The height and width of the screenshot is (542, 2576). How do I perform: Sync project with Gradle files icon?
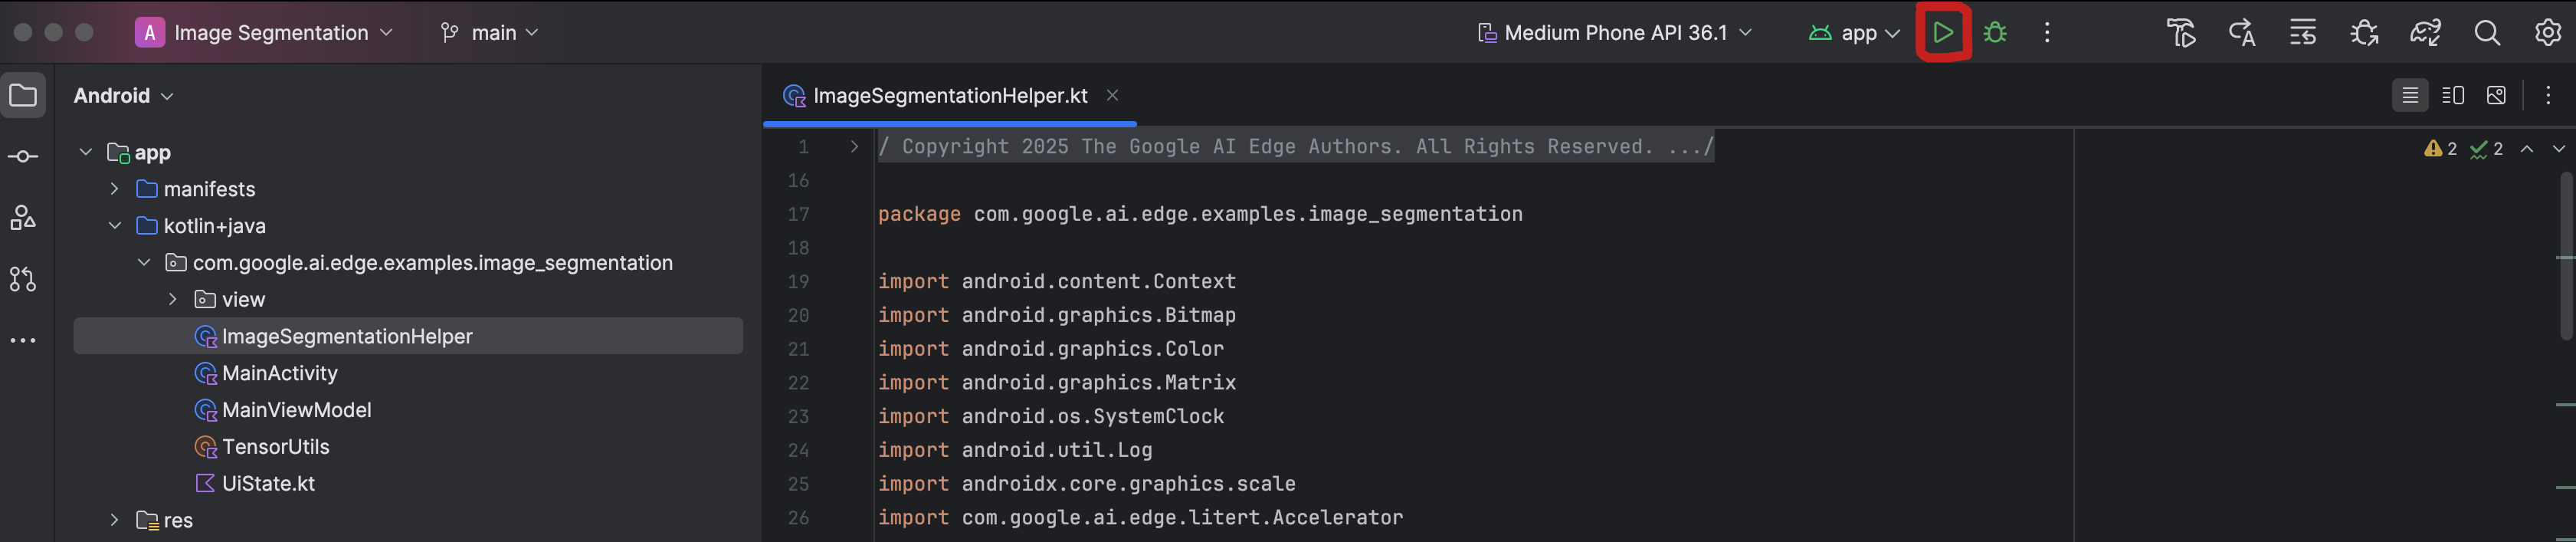pyautogui.click(x=2425, y=33)
